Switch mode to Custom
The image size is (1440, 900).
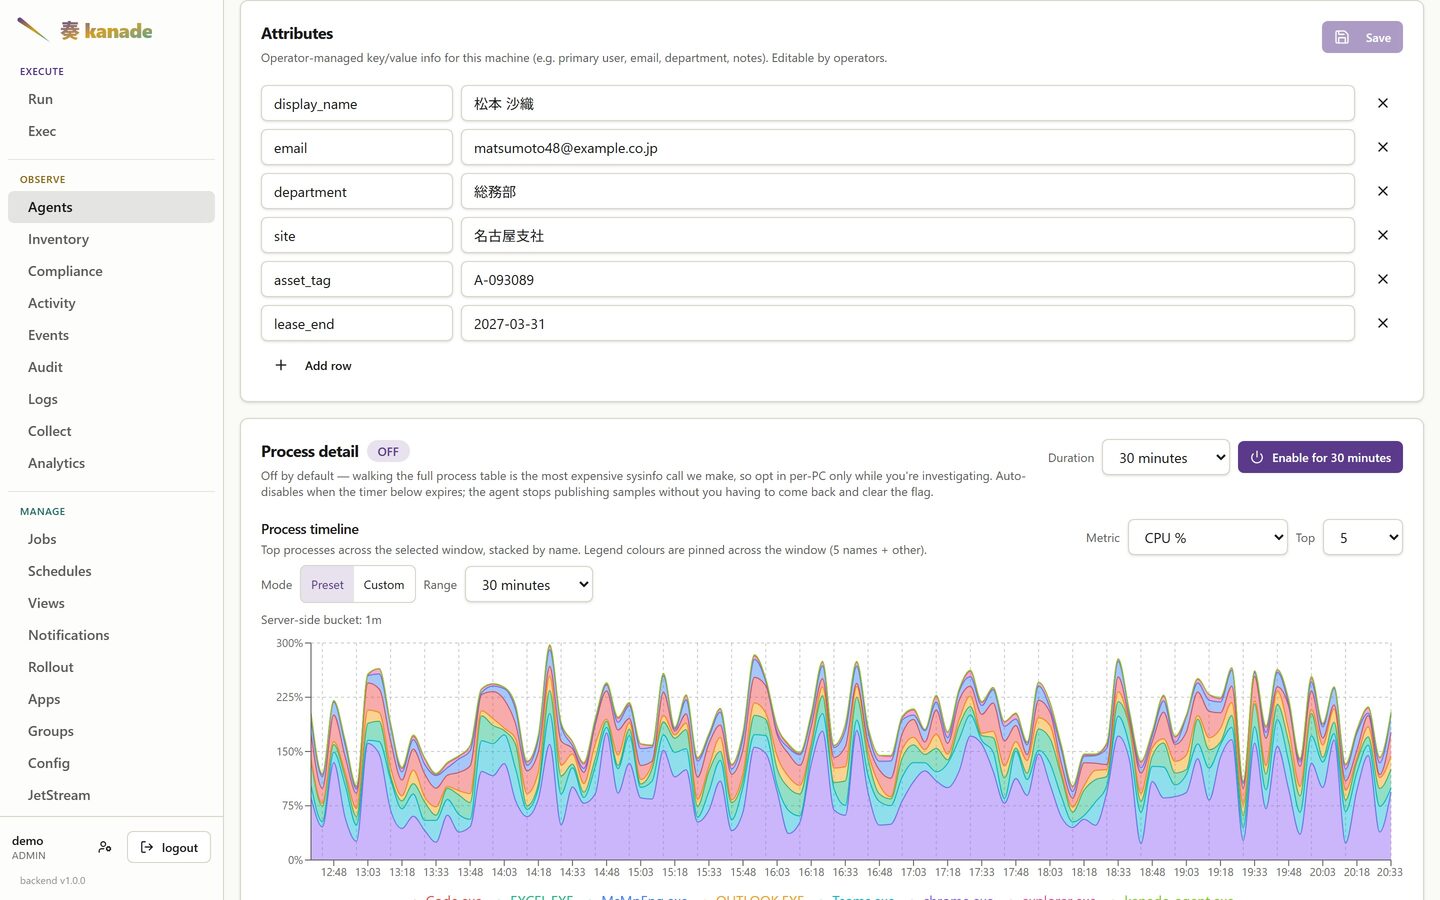pos(384,585)
